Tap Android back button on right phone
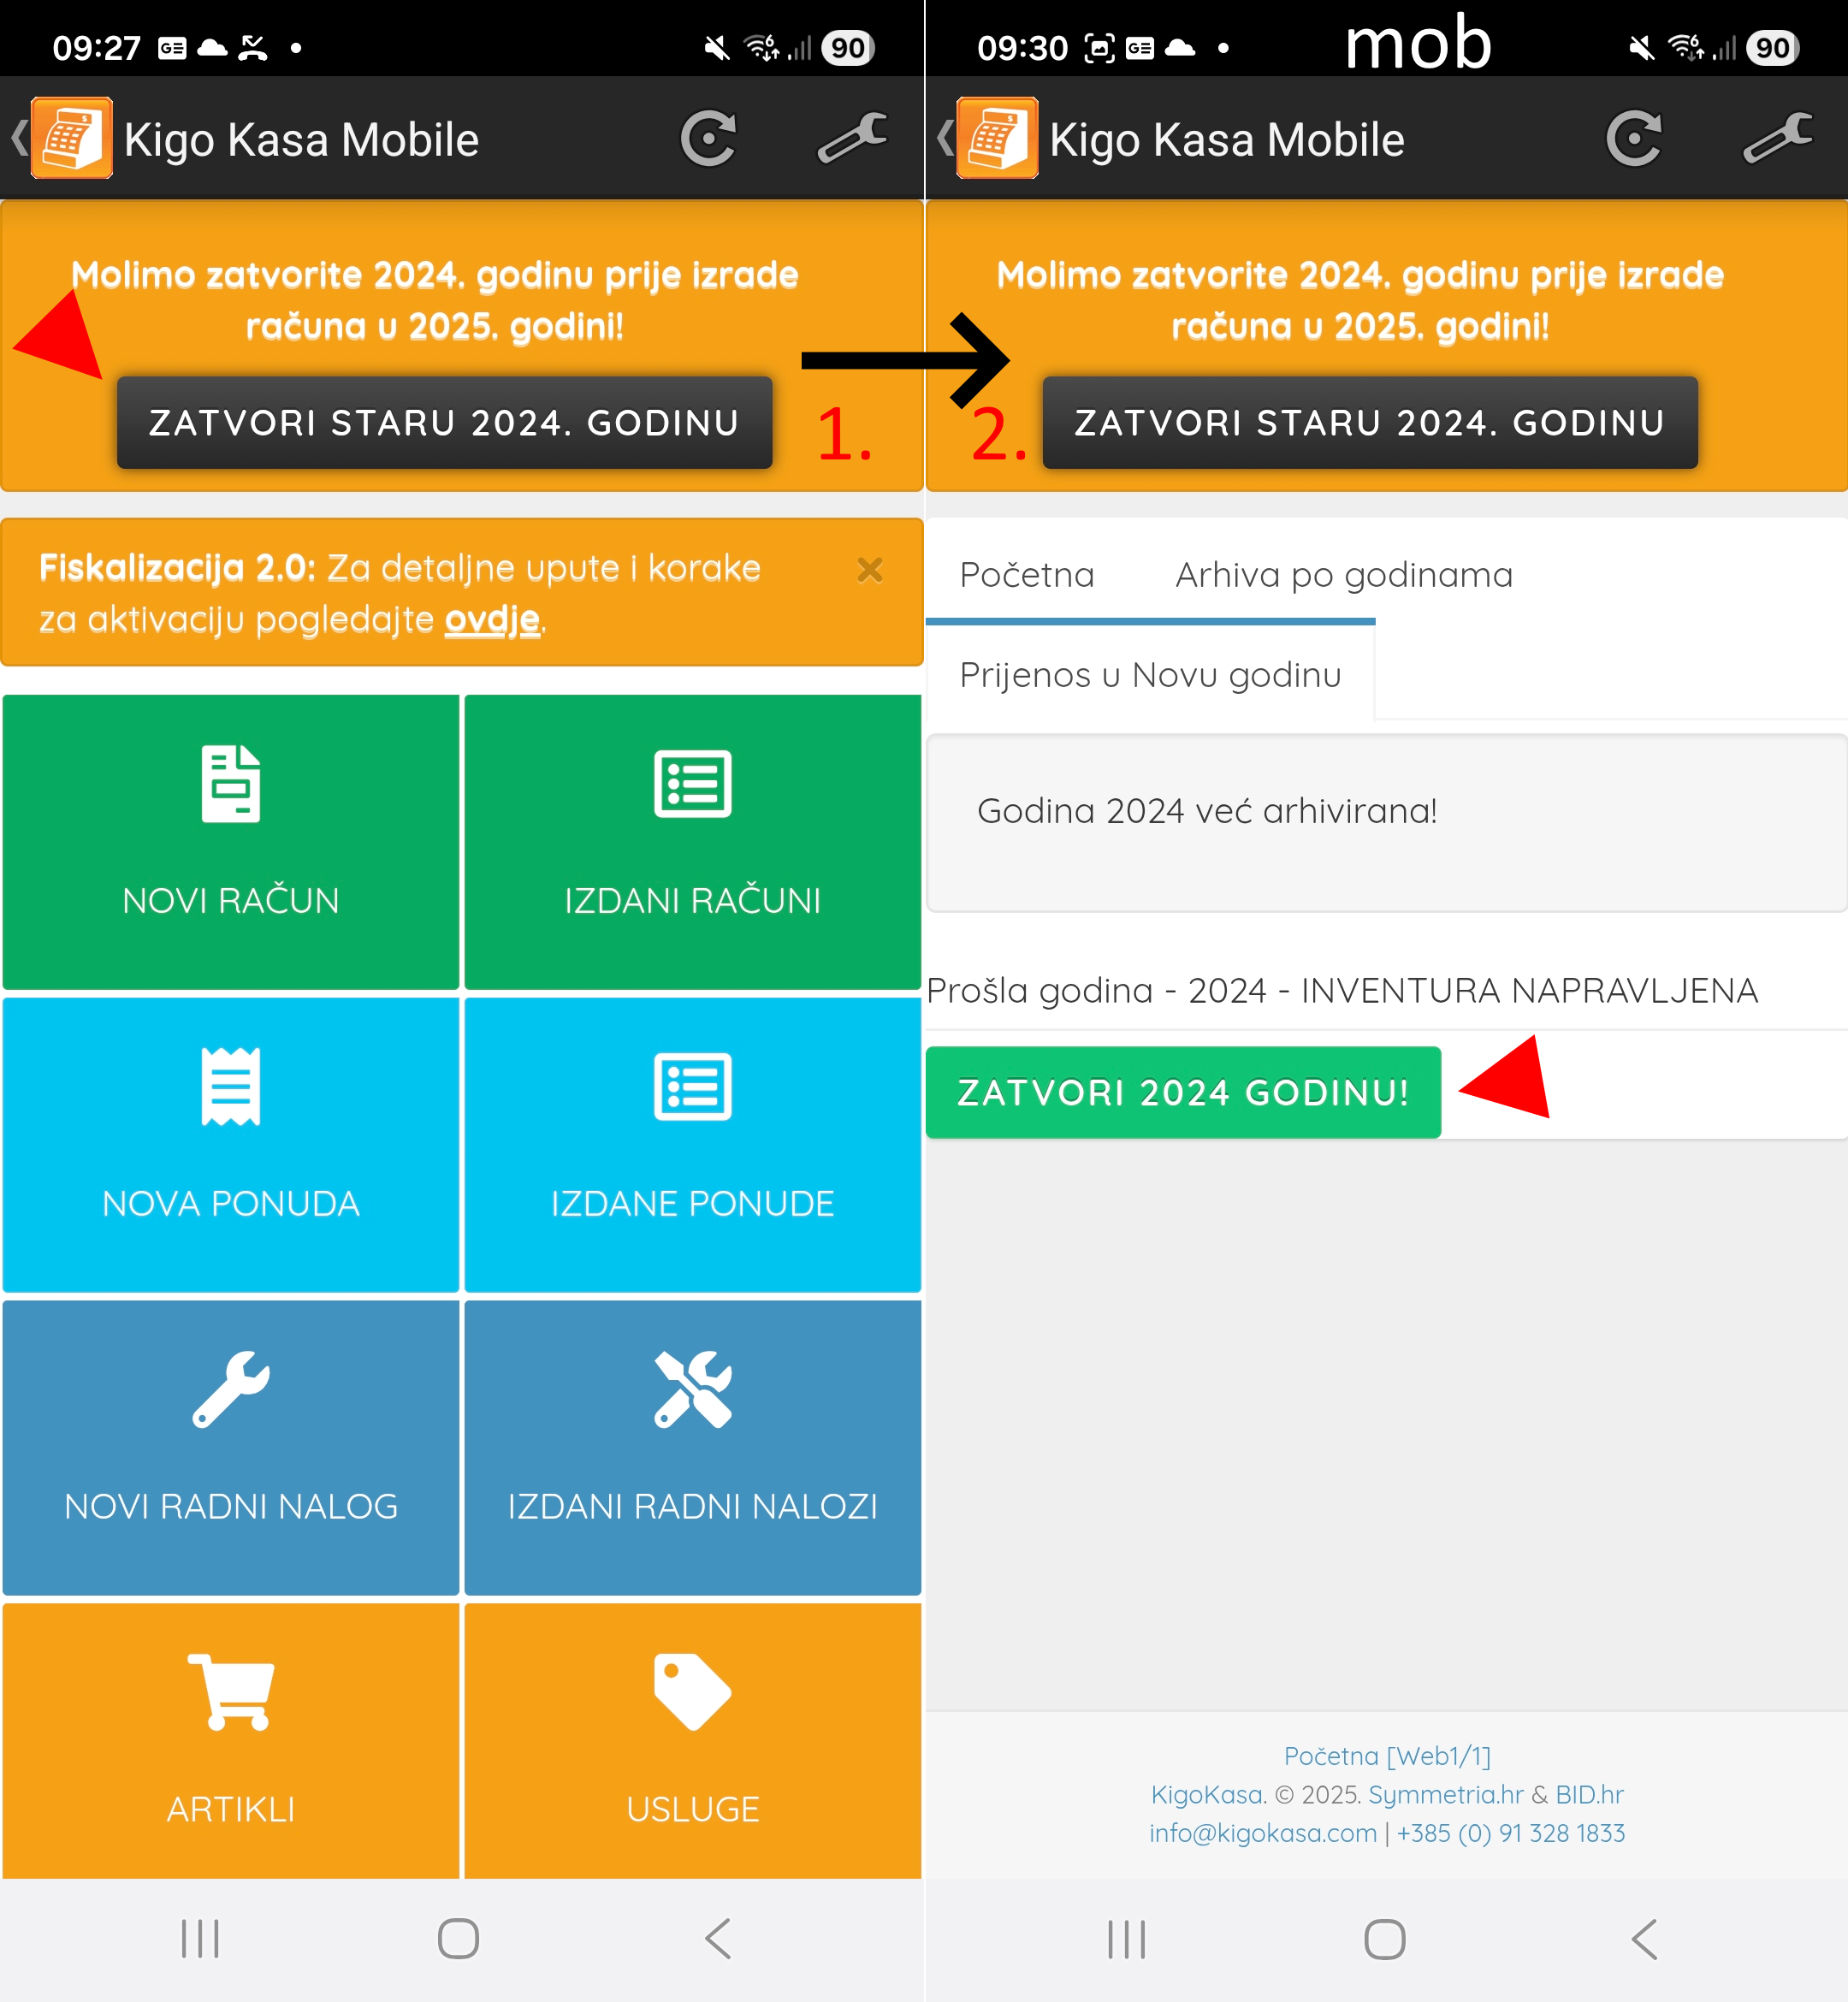 [x=1644, y=1939]
